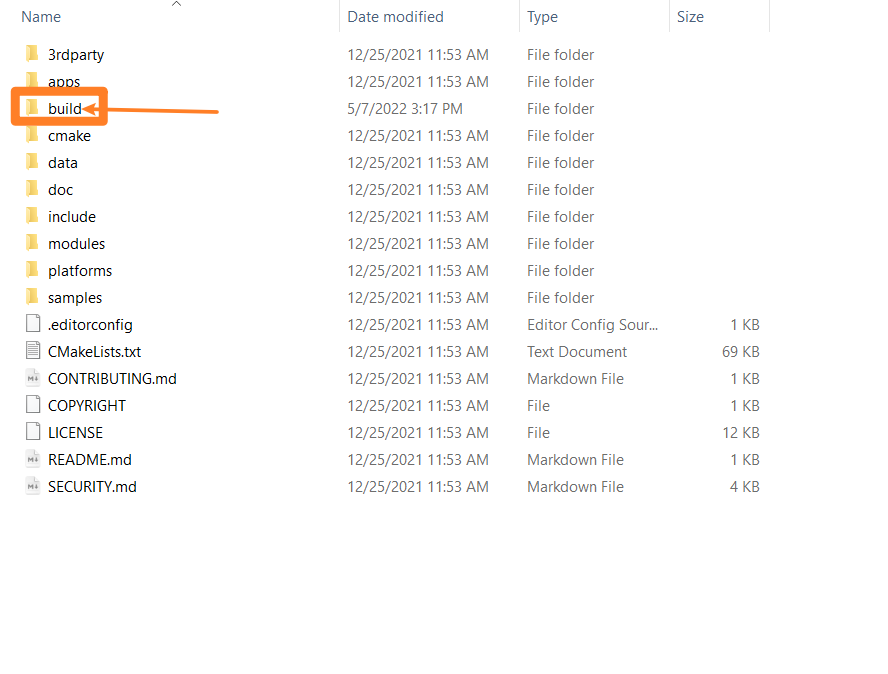888x674 pixels.
Task: Select the data folder name
Action: click(63, 163)
